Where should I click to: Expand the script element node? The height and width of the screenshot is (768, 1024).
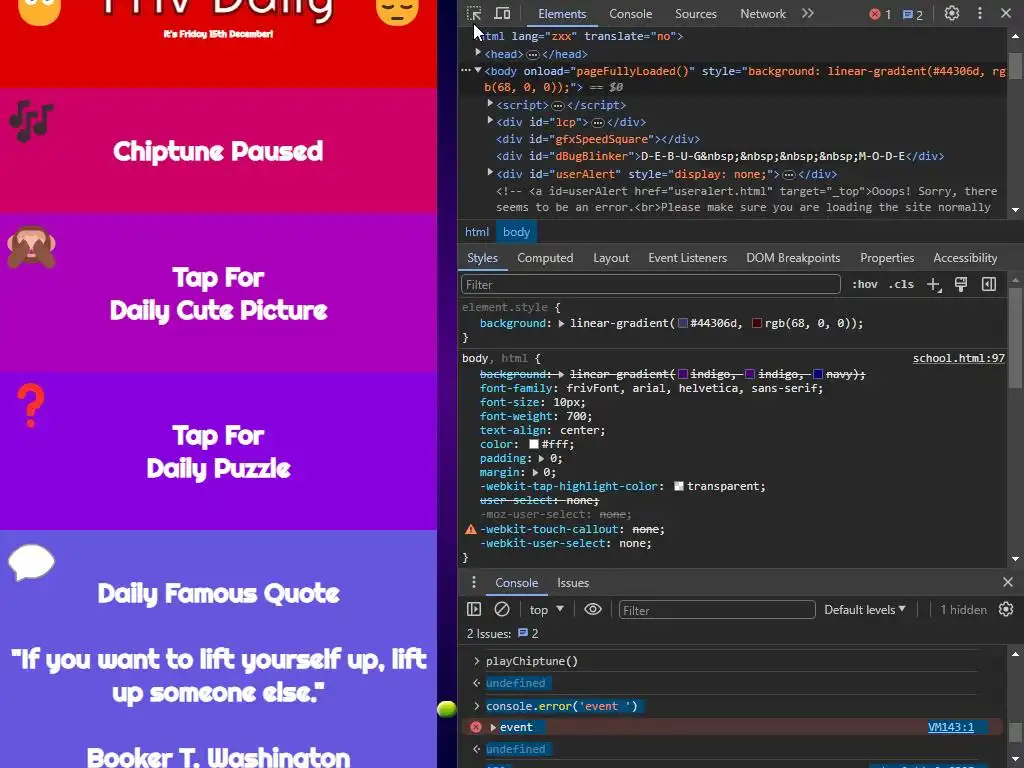[x=490, y=104]
